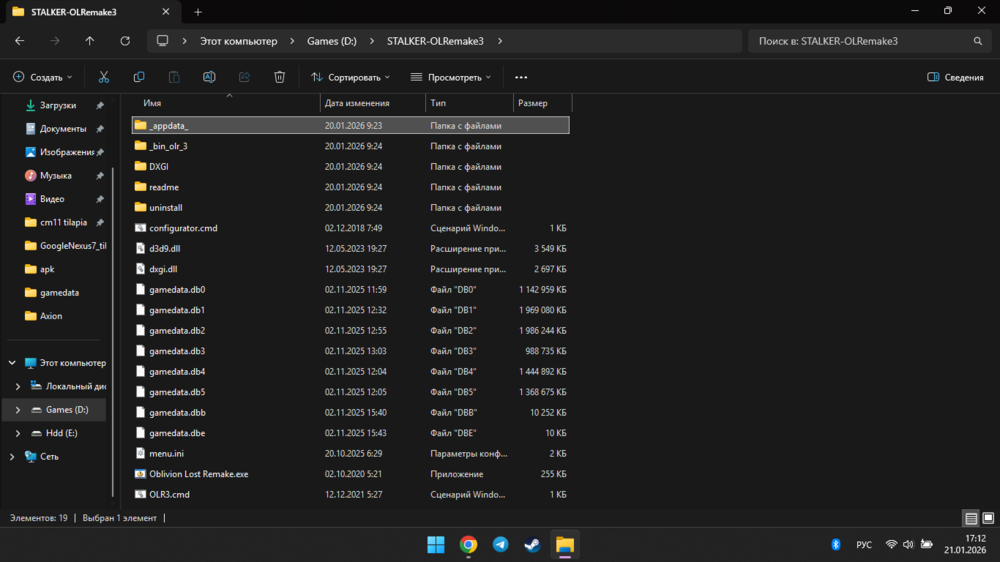Click the Delete trash icon
The height and width of the screenshot is (562, 1000).
tap(280, 77)
